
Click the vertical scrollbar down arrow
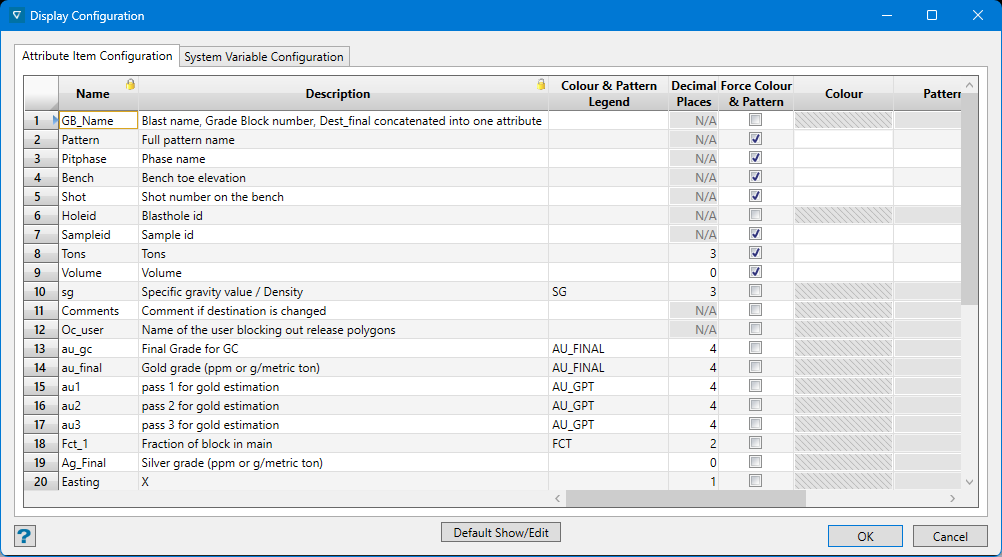coord(968,481)
